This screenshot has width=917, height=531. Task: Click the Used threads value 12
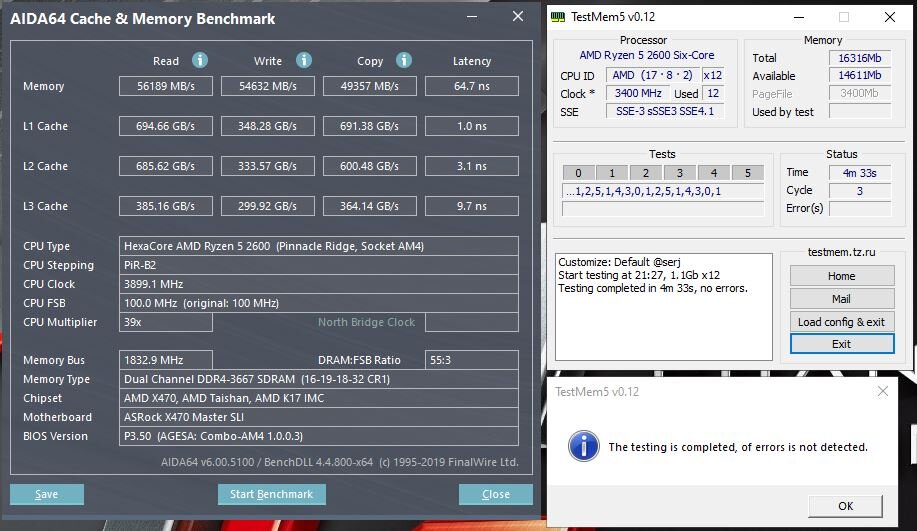coord(712,94)
